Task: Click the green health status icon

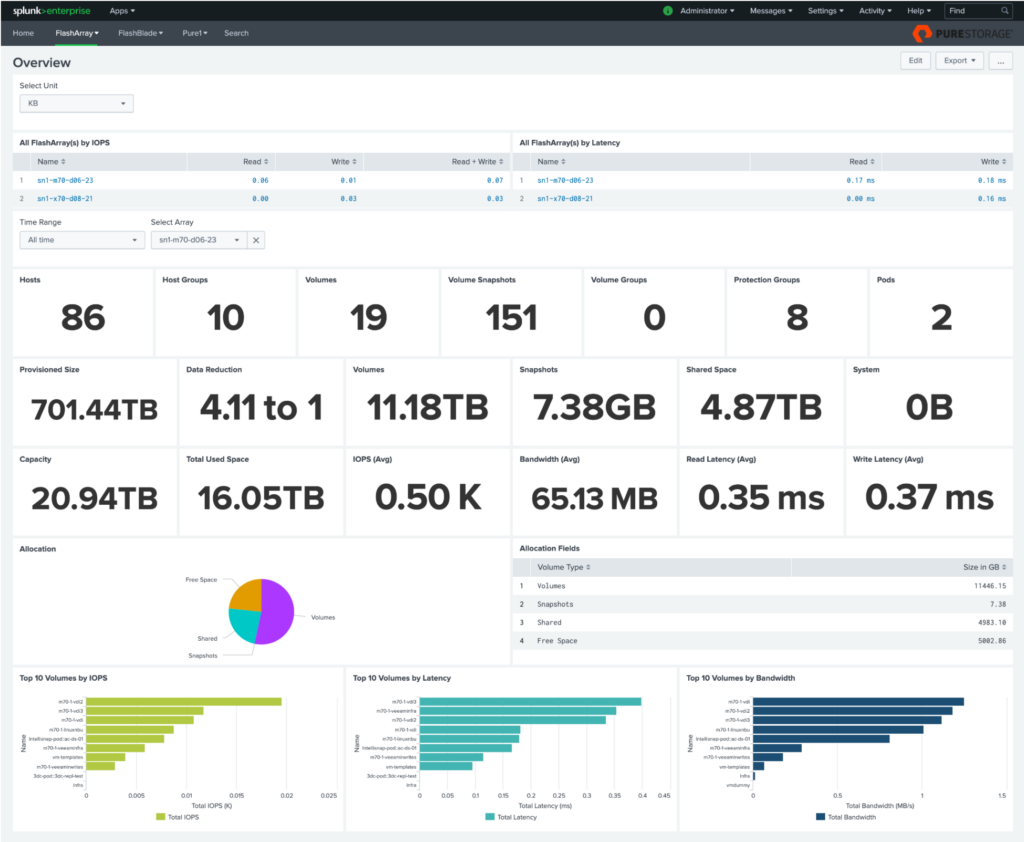Action: 667,10
